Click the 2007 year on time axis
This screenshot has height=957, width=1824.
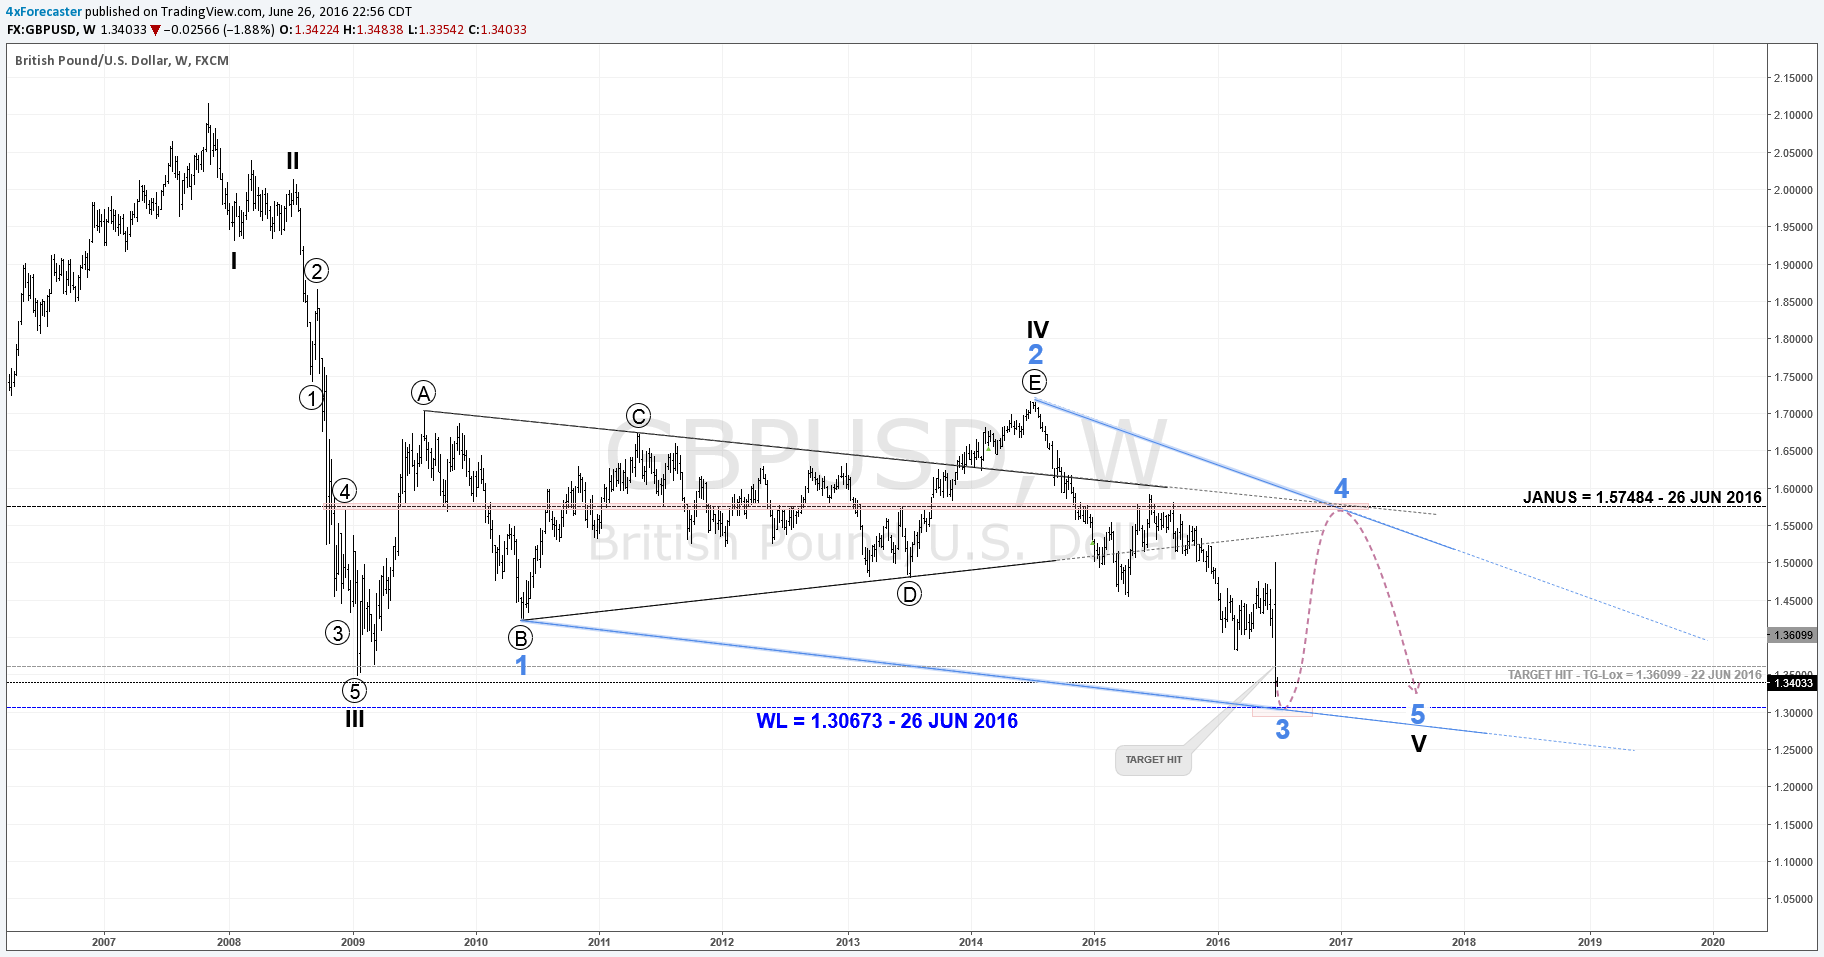(103, 942)
